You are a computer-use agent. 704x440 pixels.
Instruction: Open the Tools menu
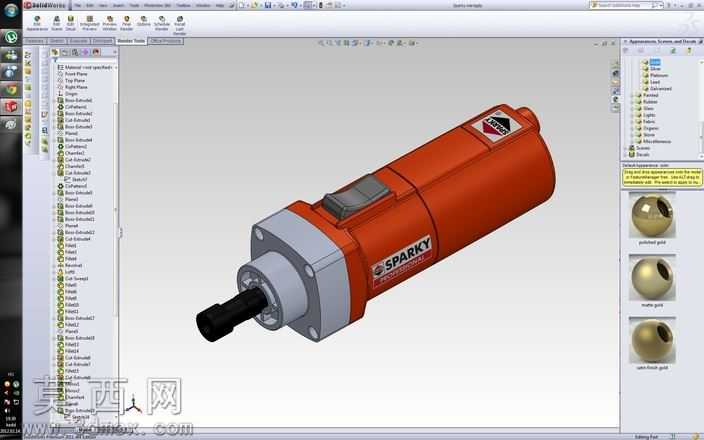134,5
